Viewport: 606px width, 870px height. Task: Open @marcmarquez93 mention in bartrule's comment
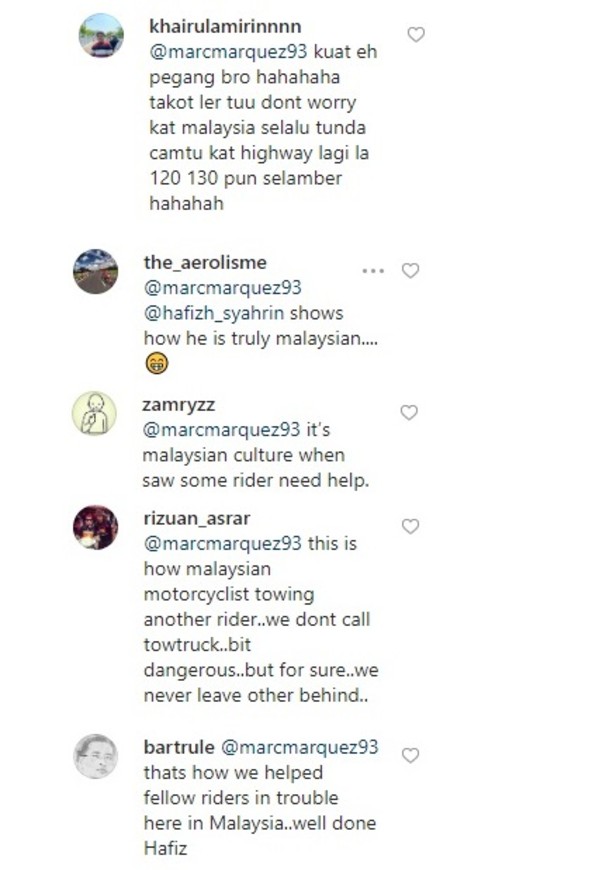[x=300, y=747]
